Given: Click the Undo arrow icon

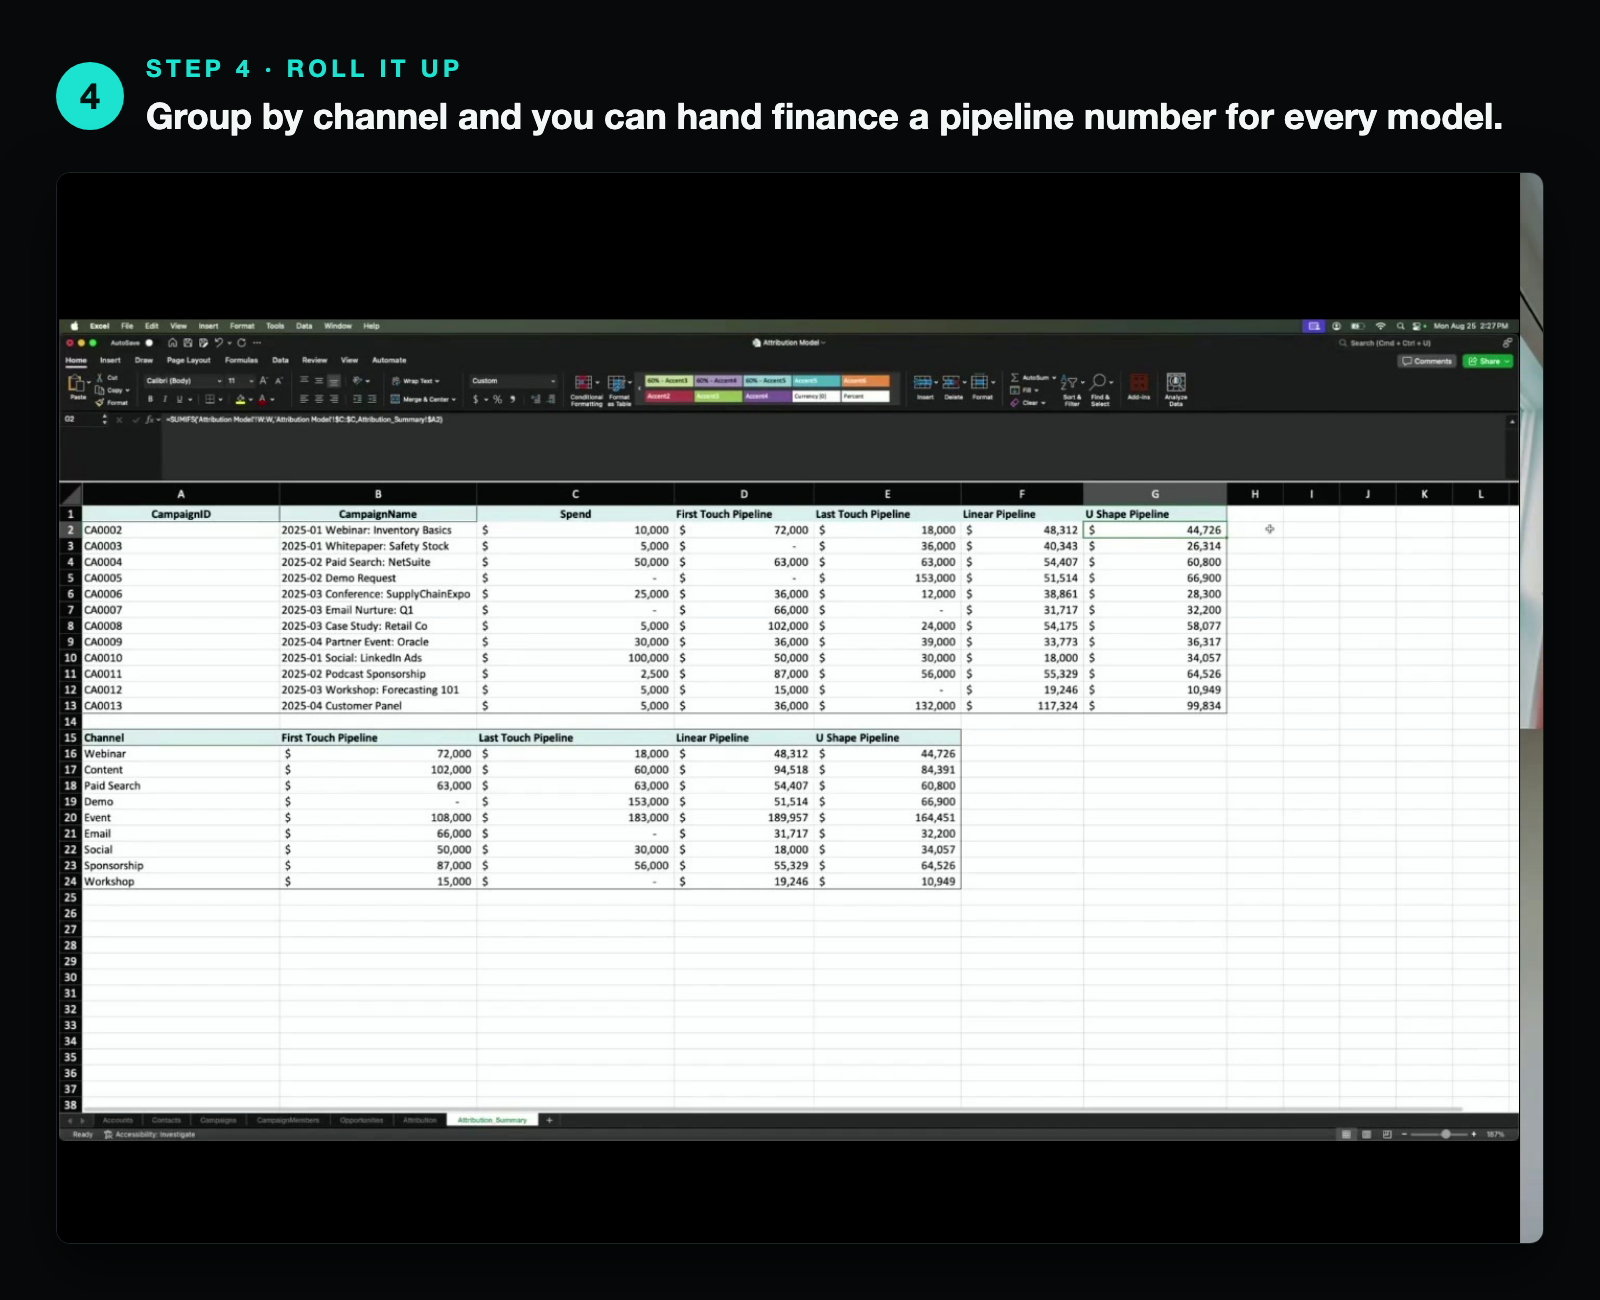Looking at the screenshot, I should [x=218, y=343].
